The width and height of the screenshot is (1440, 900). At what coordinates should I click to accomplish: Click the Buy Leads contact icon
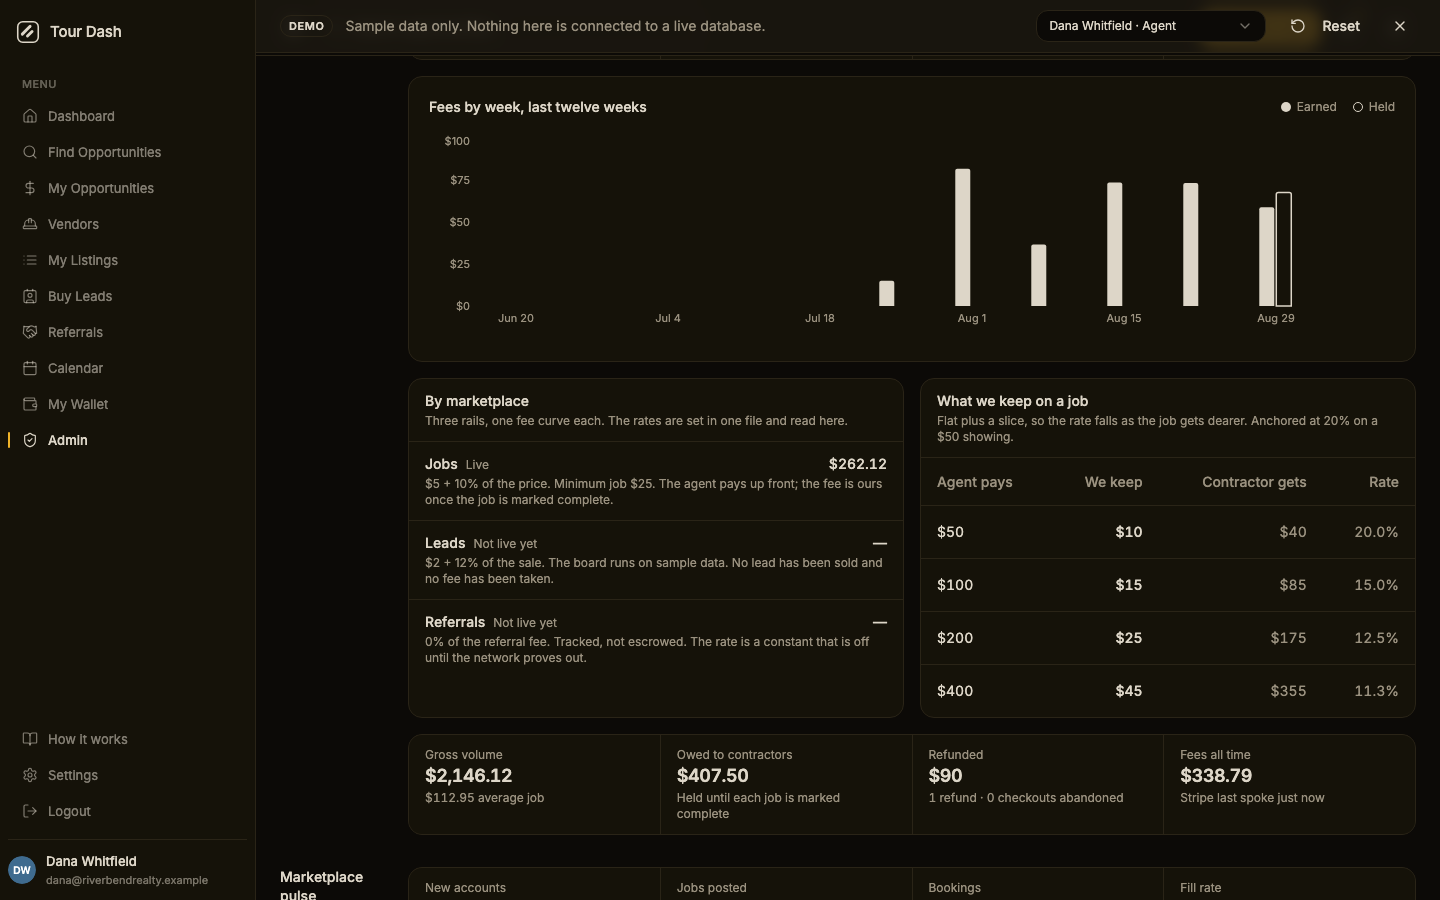30,296
